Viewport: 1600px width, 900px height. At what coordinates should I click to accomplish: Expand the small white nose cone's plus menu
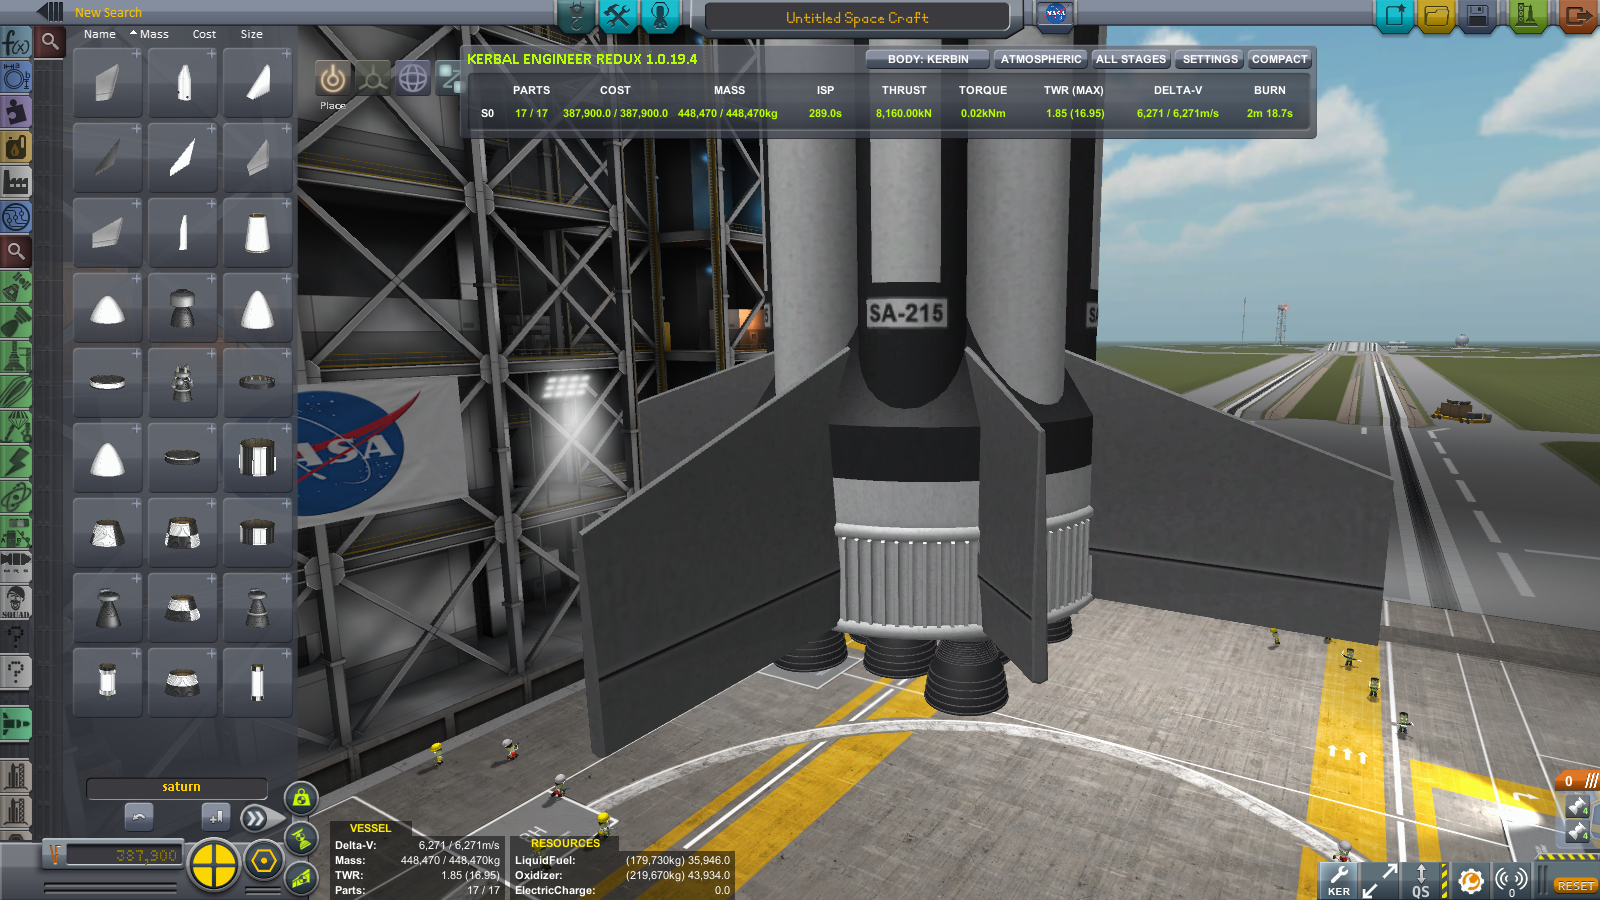click(137, 278)
